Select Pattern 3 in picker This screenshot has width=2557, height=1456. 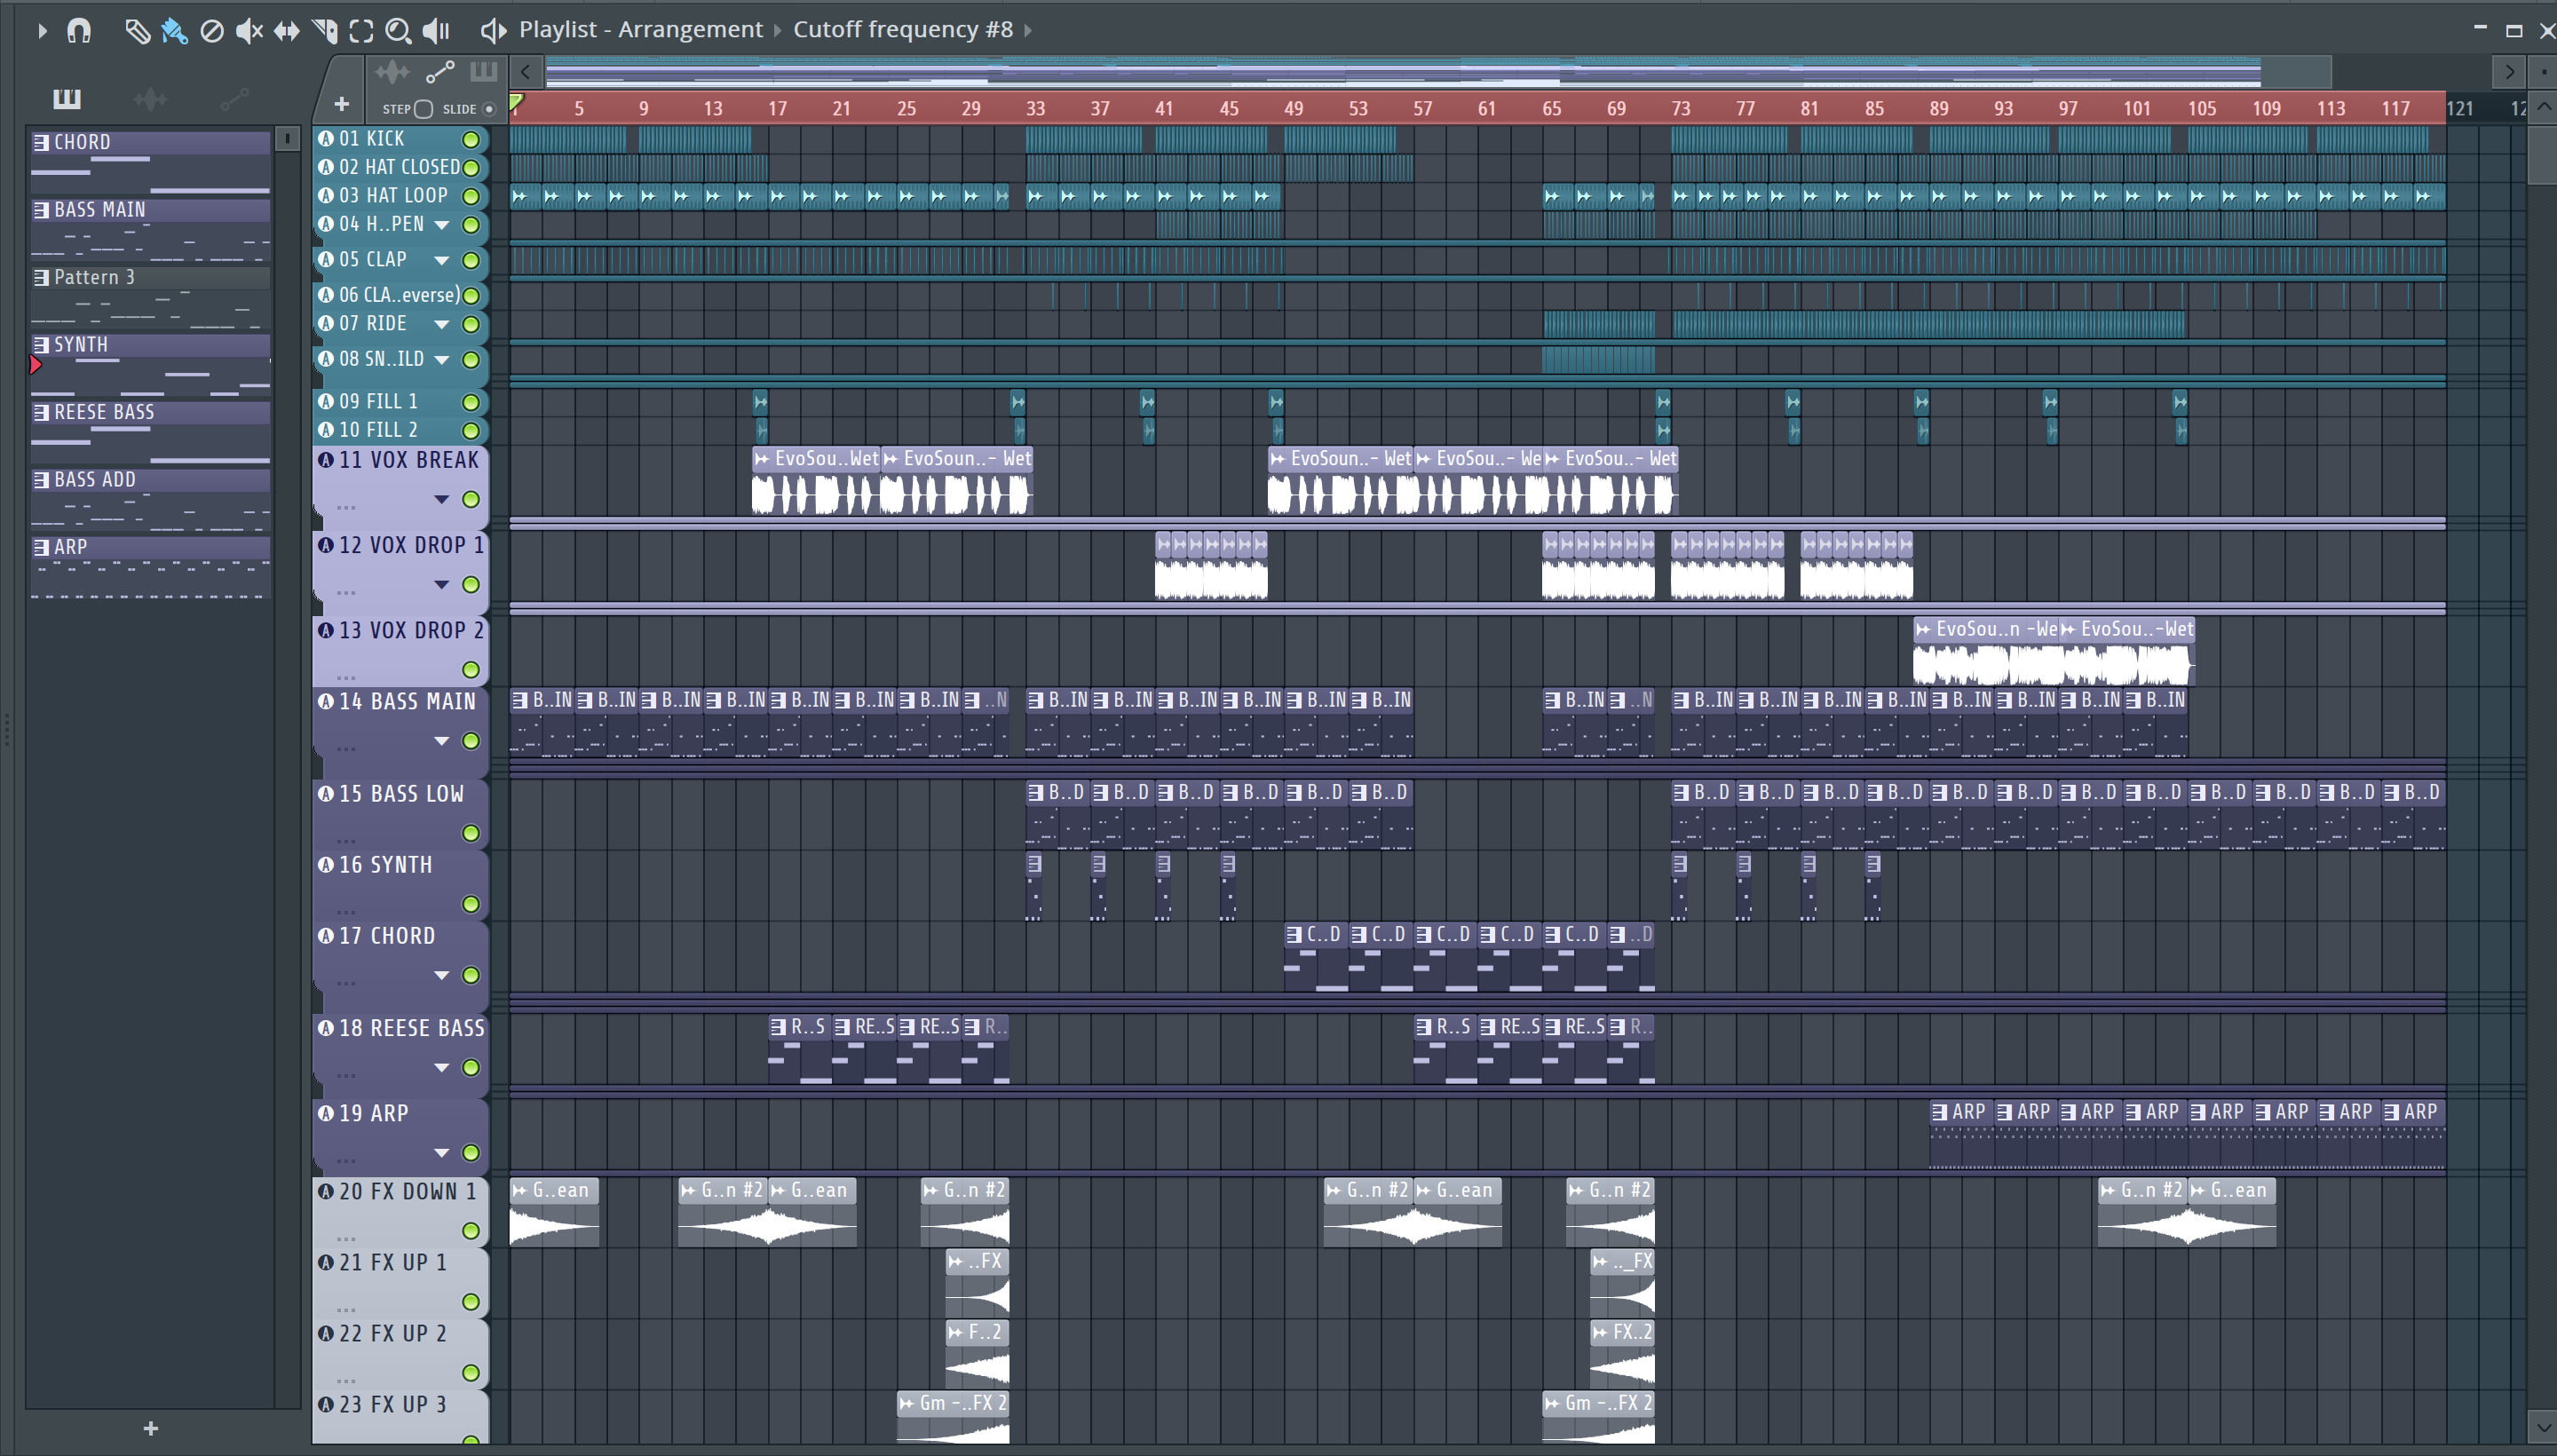tap(150, 297)
